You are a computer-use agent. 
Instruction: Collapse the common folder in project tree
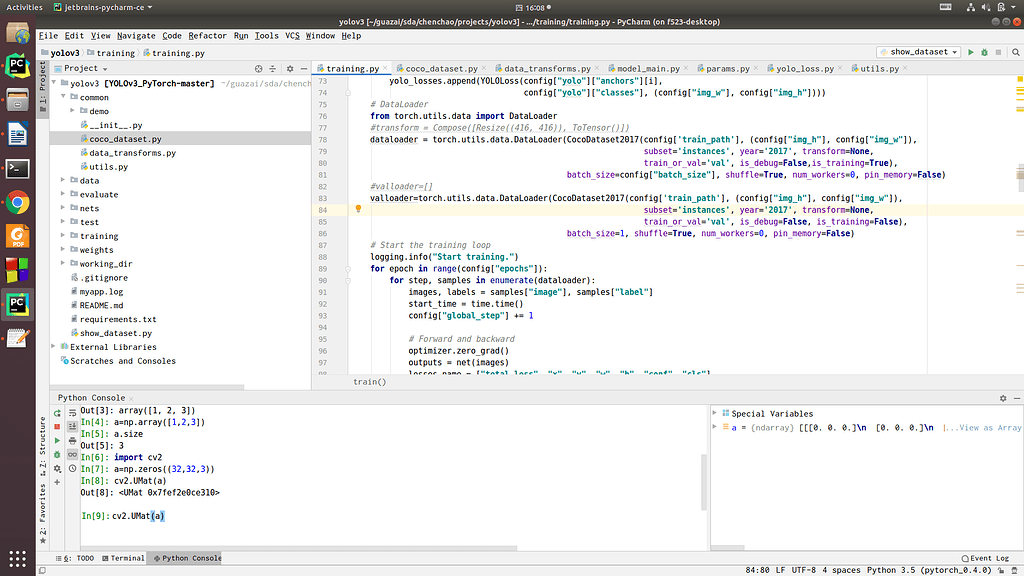[65, 98]
